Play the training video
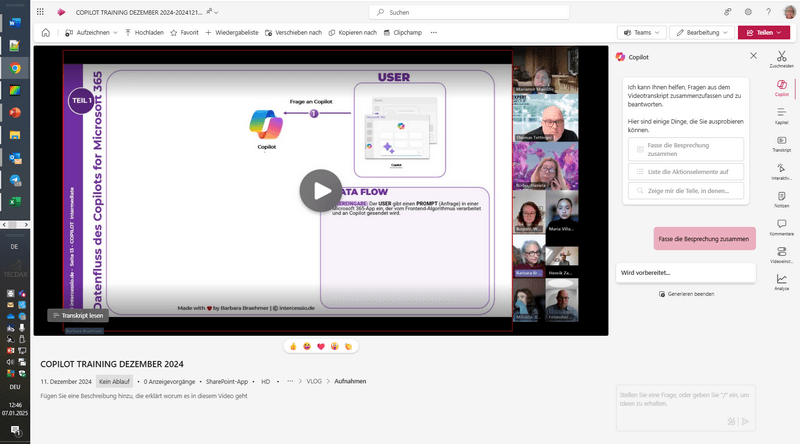 tap(320, 190)
